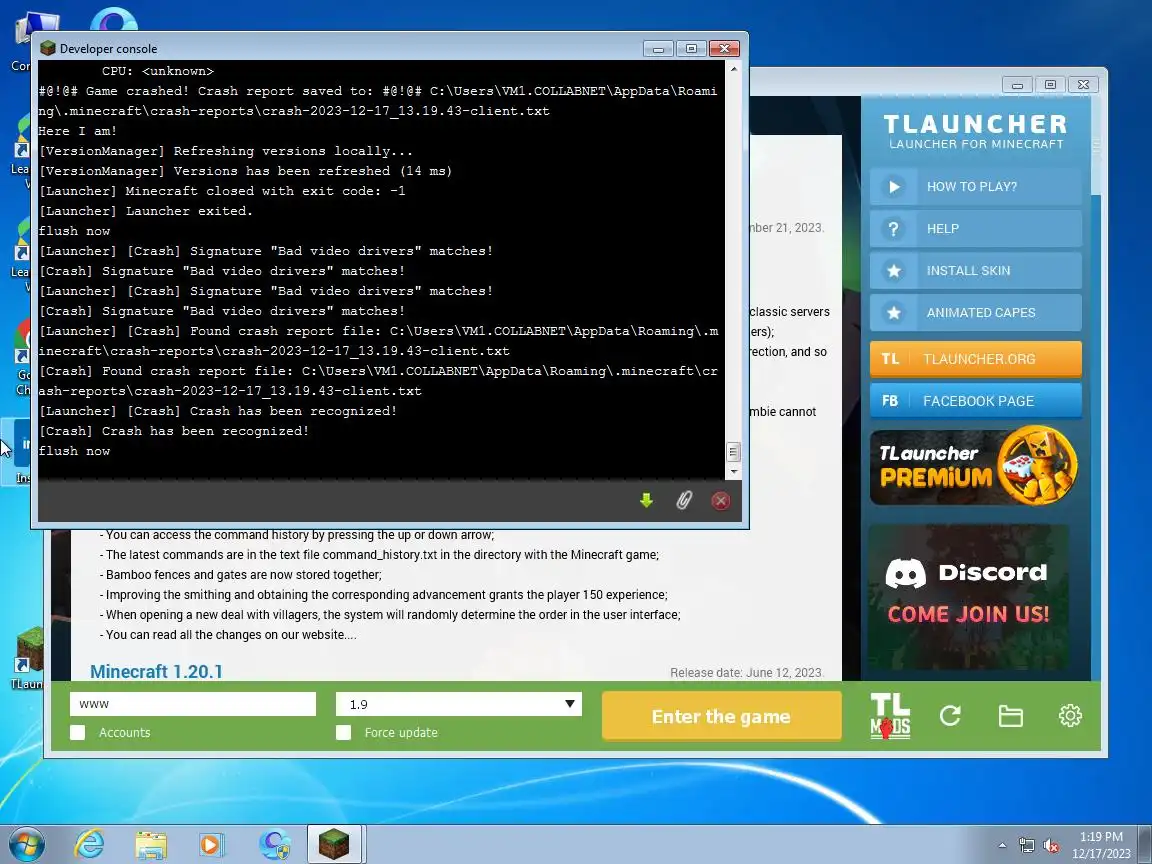
Task: Click the "Here I am!" console line
Action: [x=78, y=131]
